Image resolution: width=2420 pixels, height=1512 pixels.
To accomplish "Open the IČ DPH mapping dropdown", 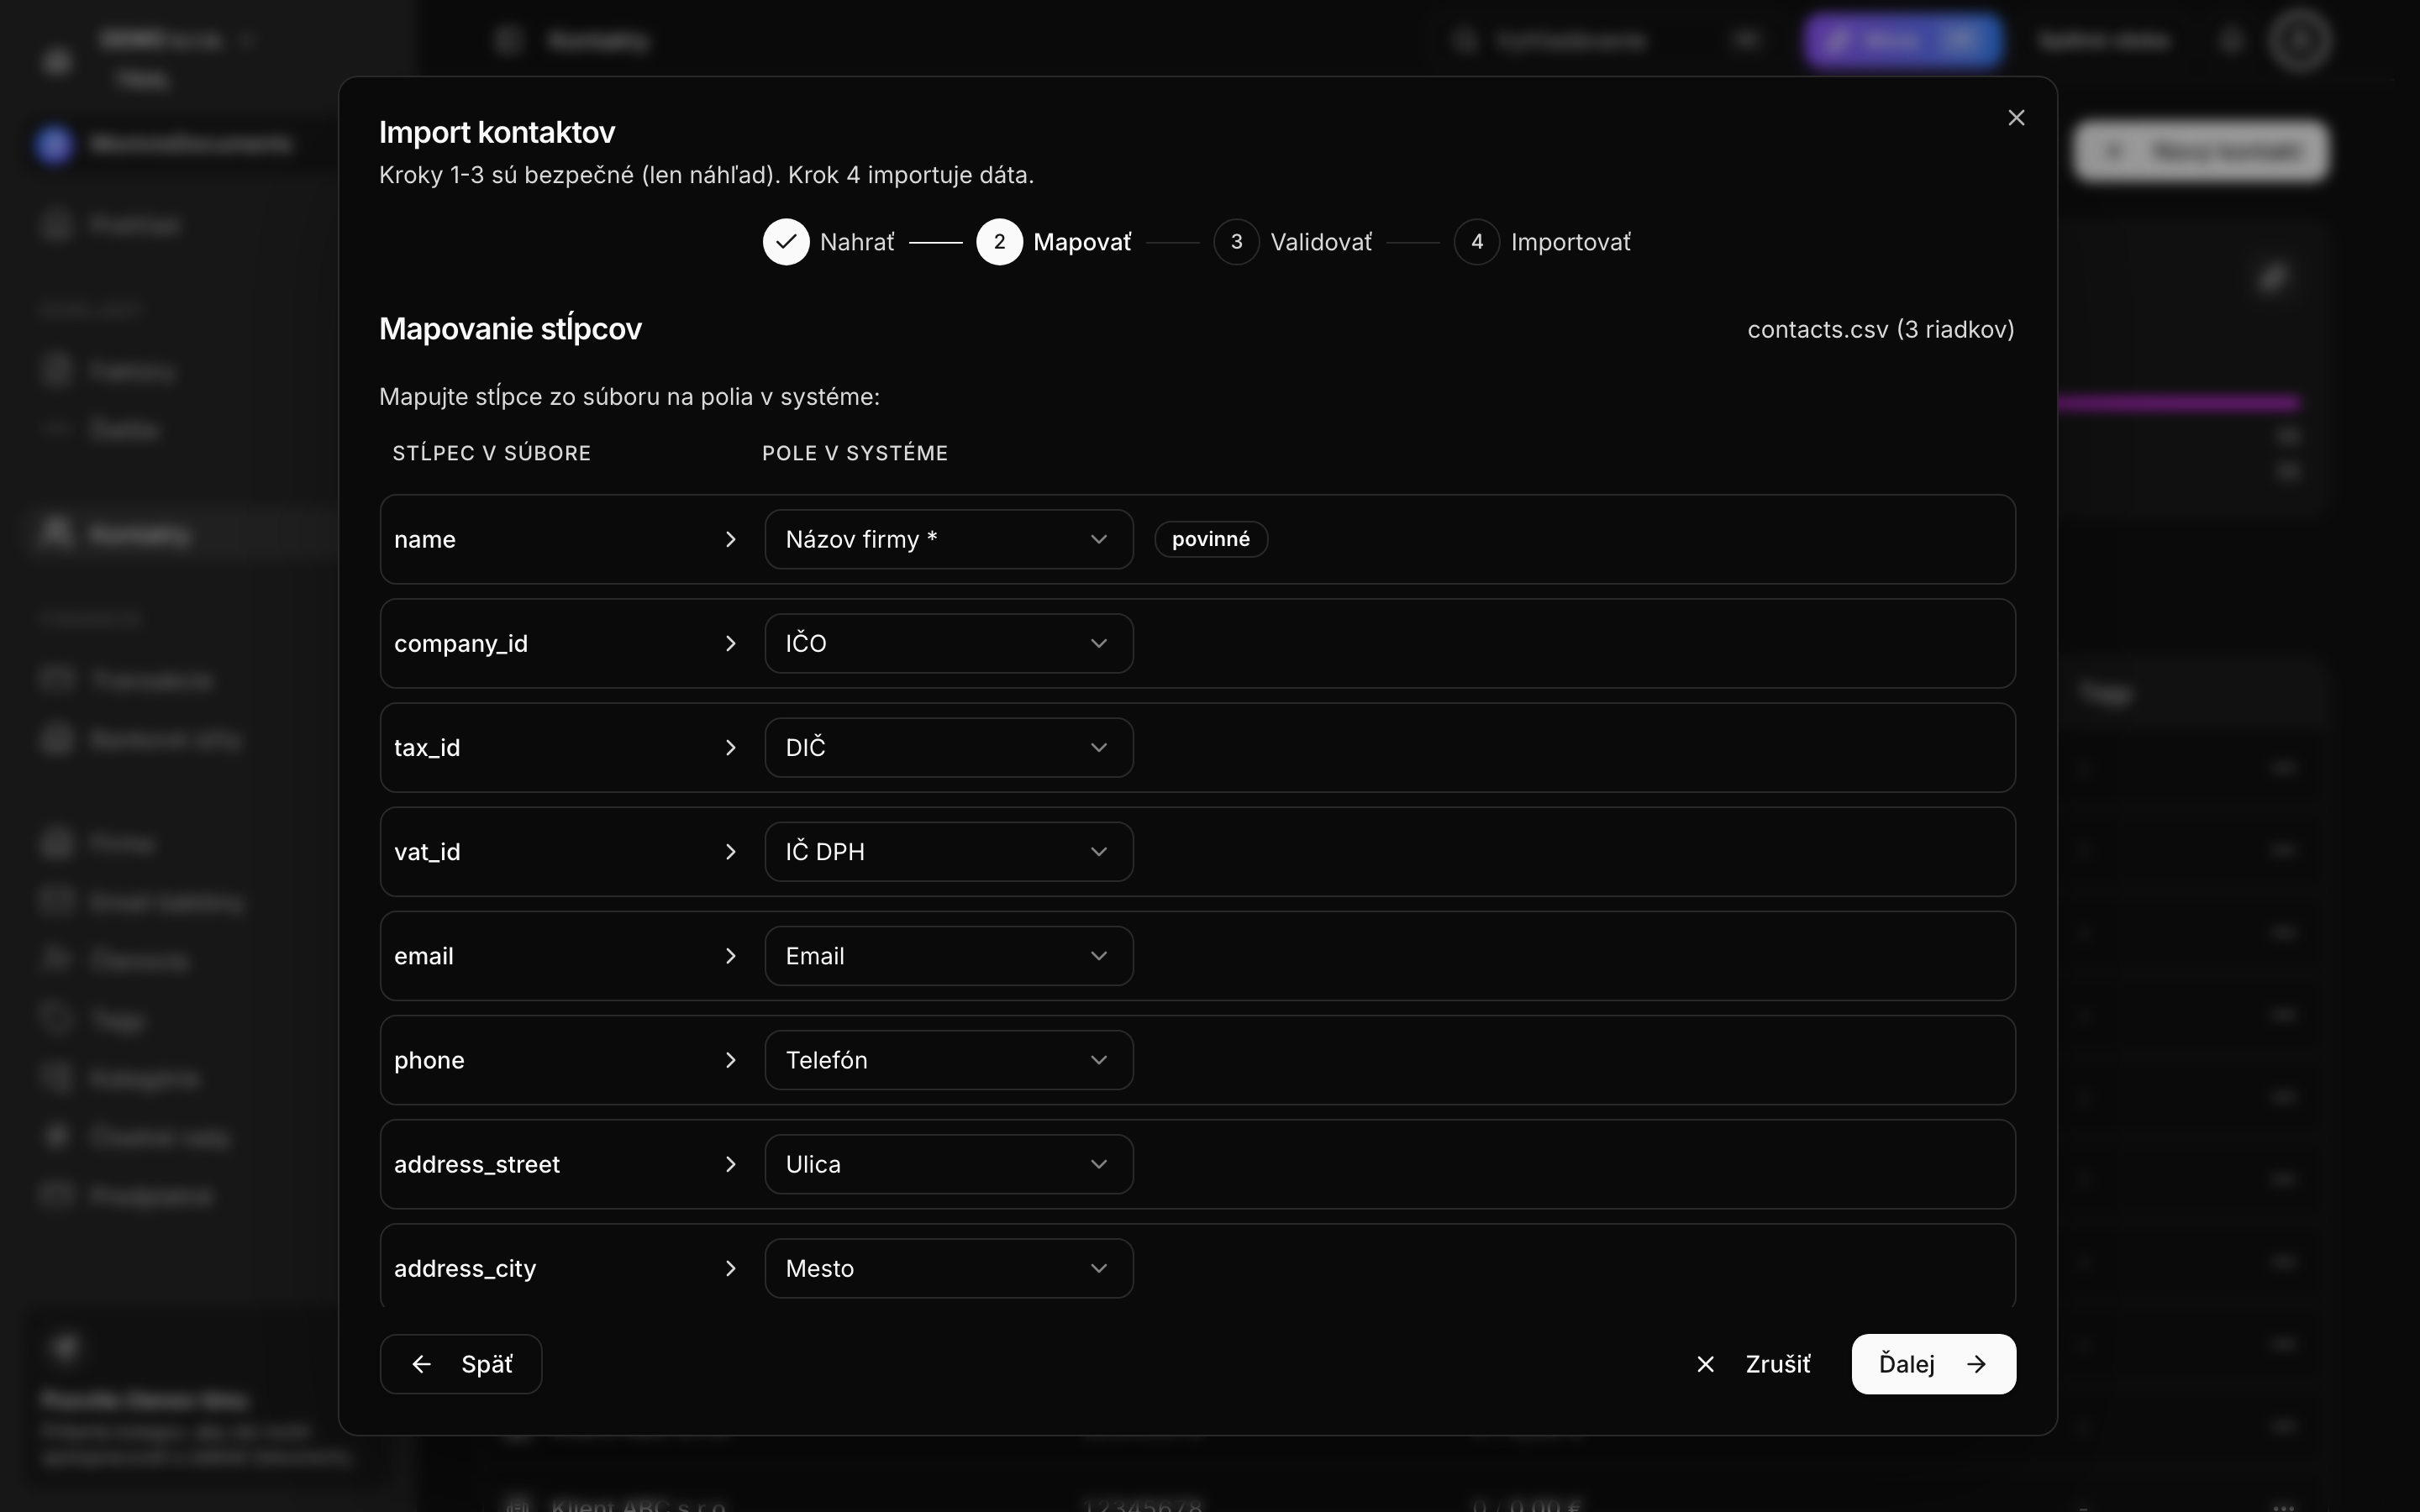I will point(949,851).
